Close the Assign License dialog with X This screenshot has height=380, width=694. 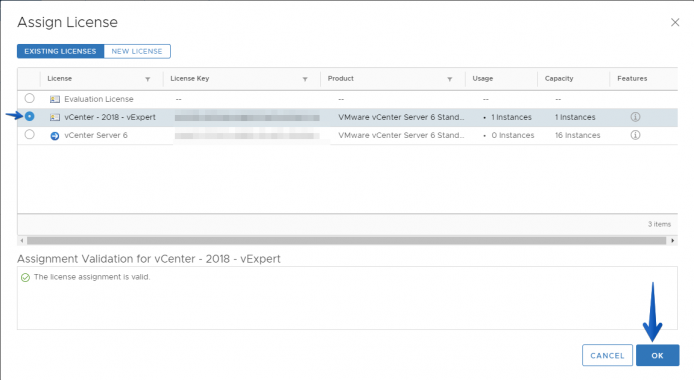675,22
